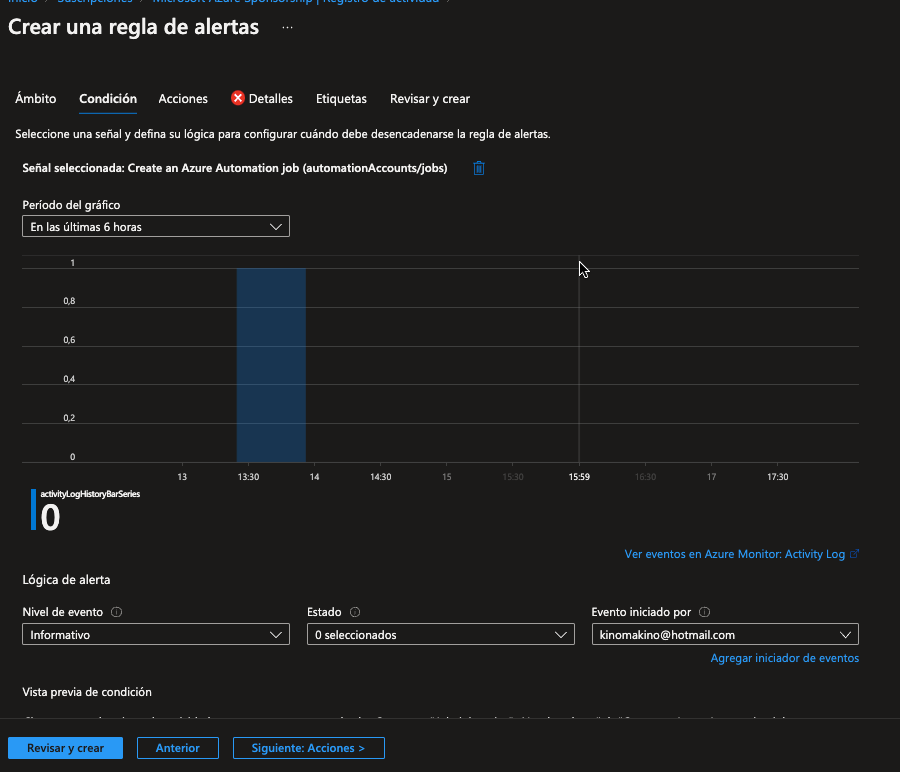Open the ellipsis menu next to page title

coord(288,28)
